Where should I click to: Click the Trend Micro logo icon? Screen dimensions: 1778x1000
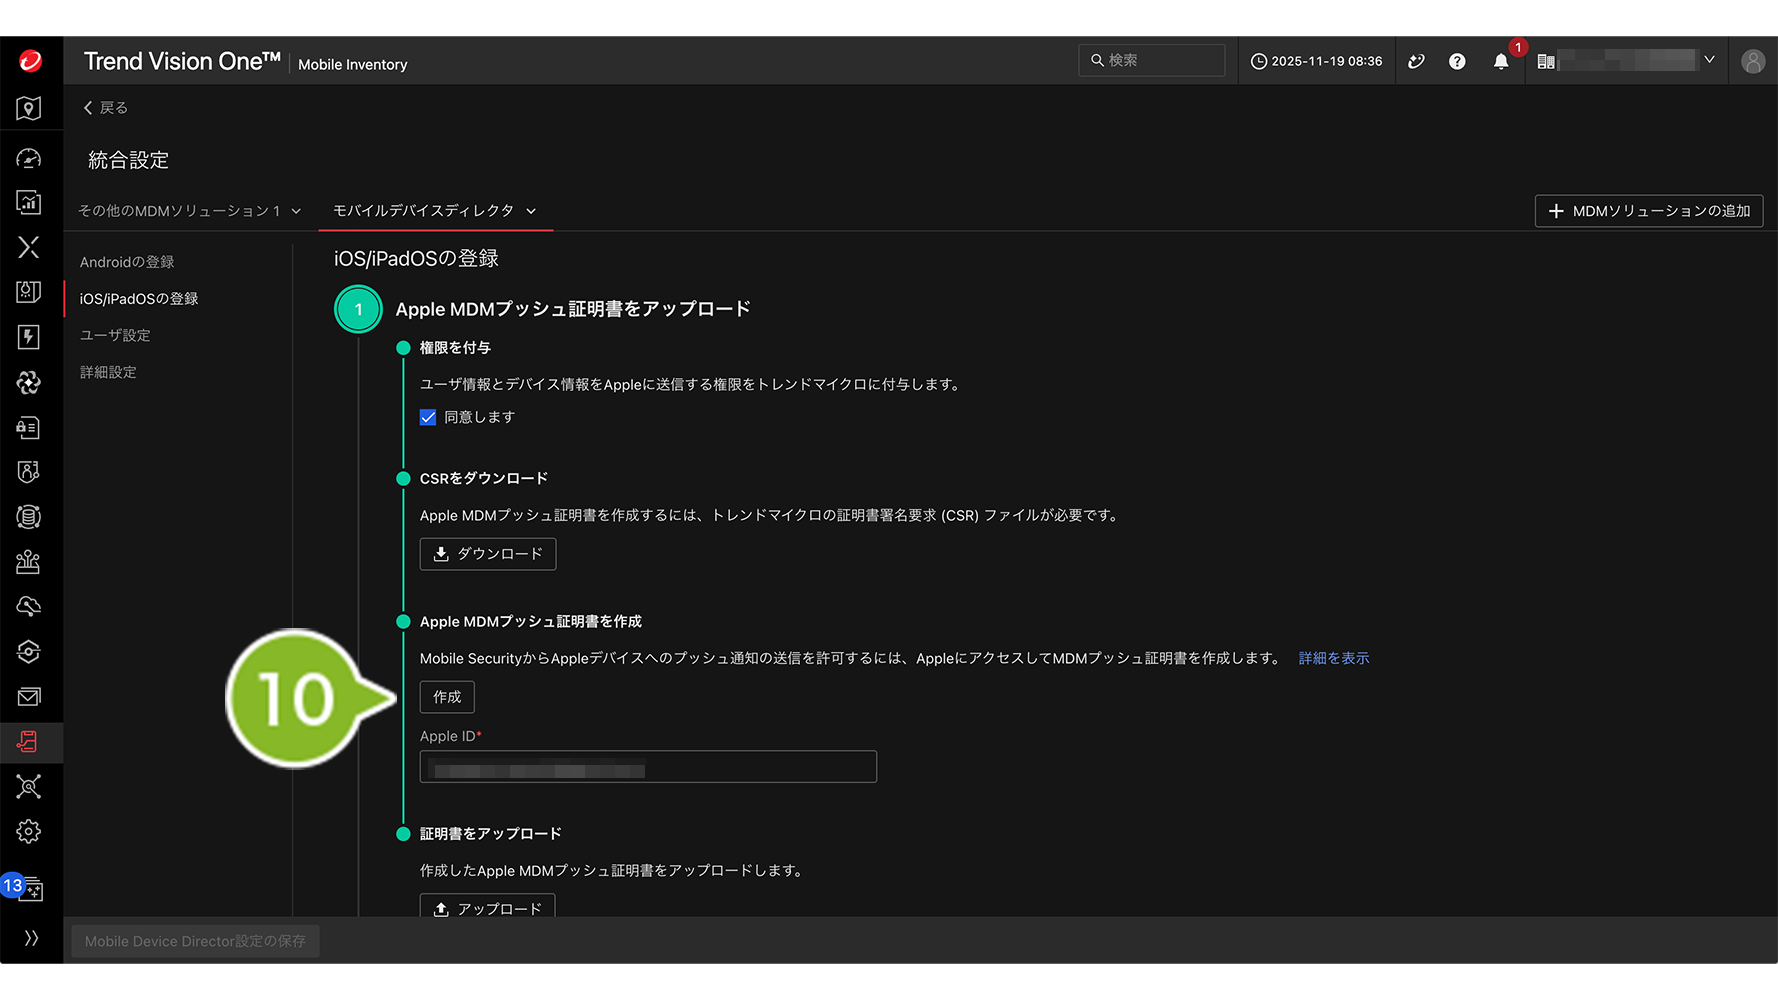[x=30, y=61]
